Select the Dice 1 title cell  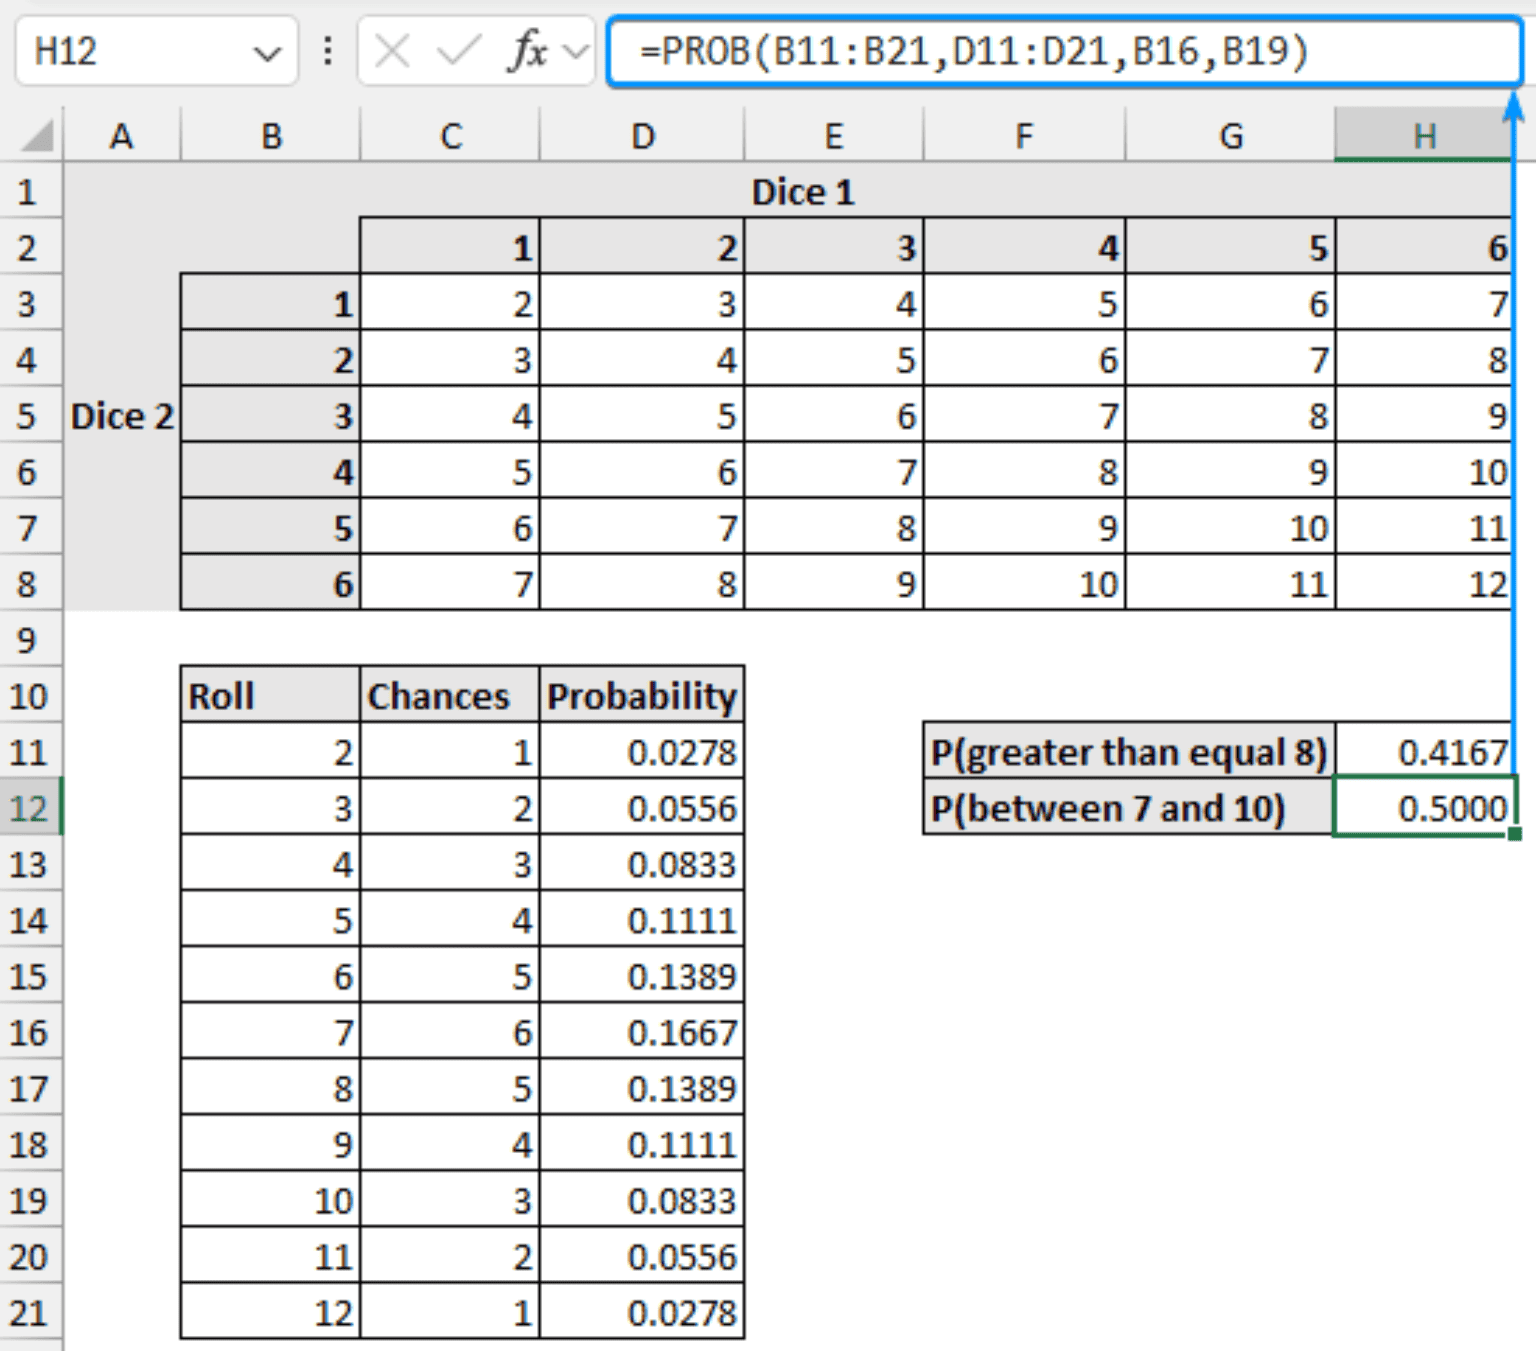coord(805,192)
